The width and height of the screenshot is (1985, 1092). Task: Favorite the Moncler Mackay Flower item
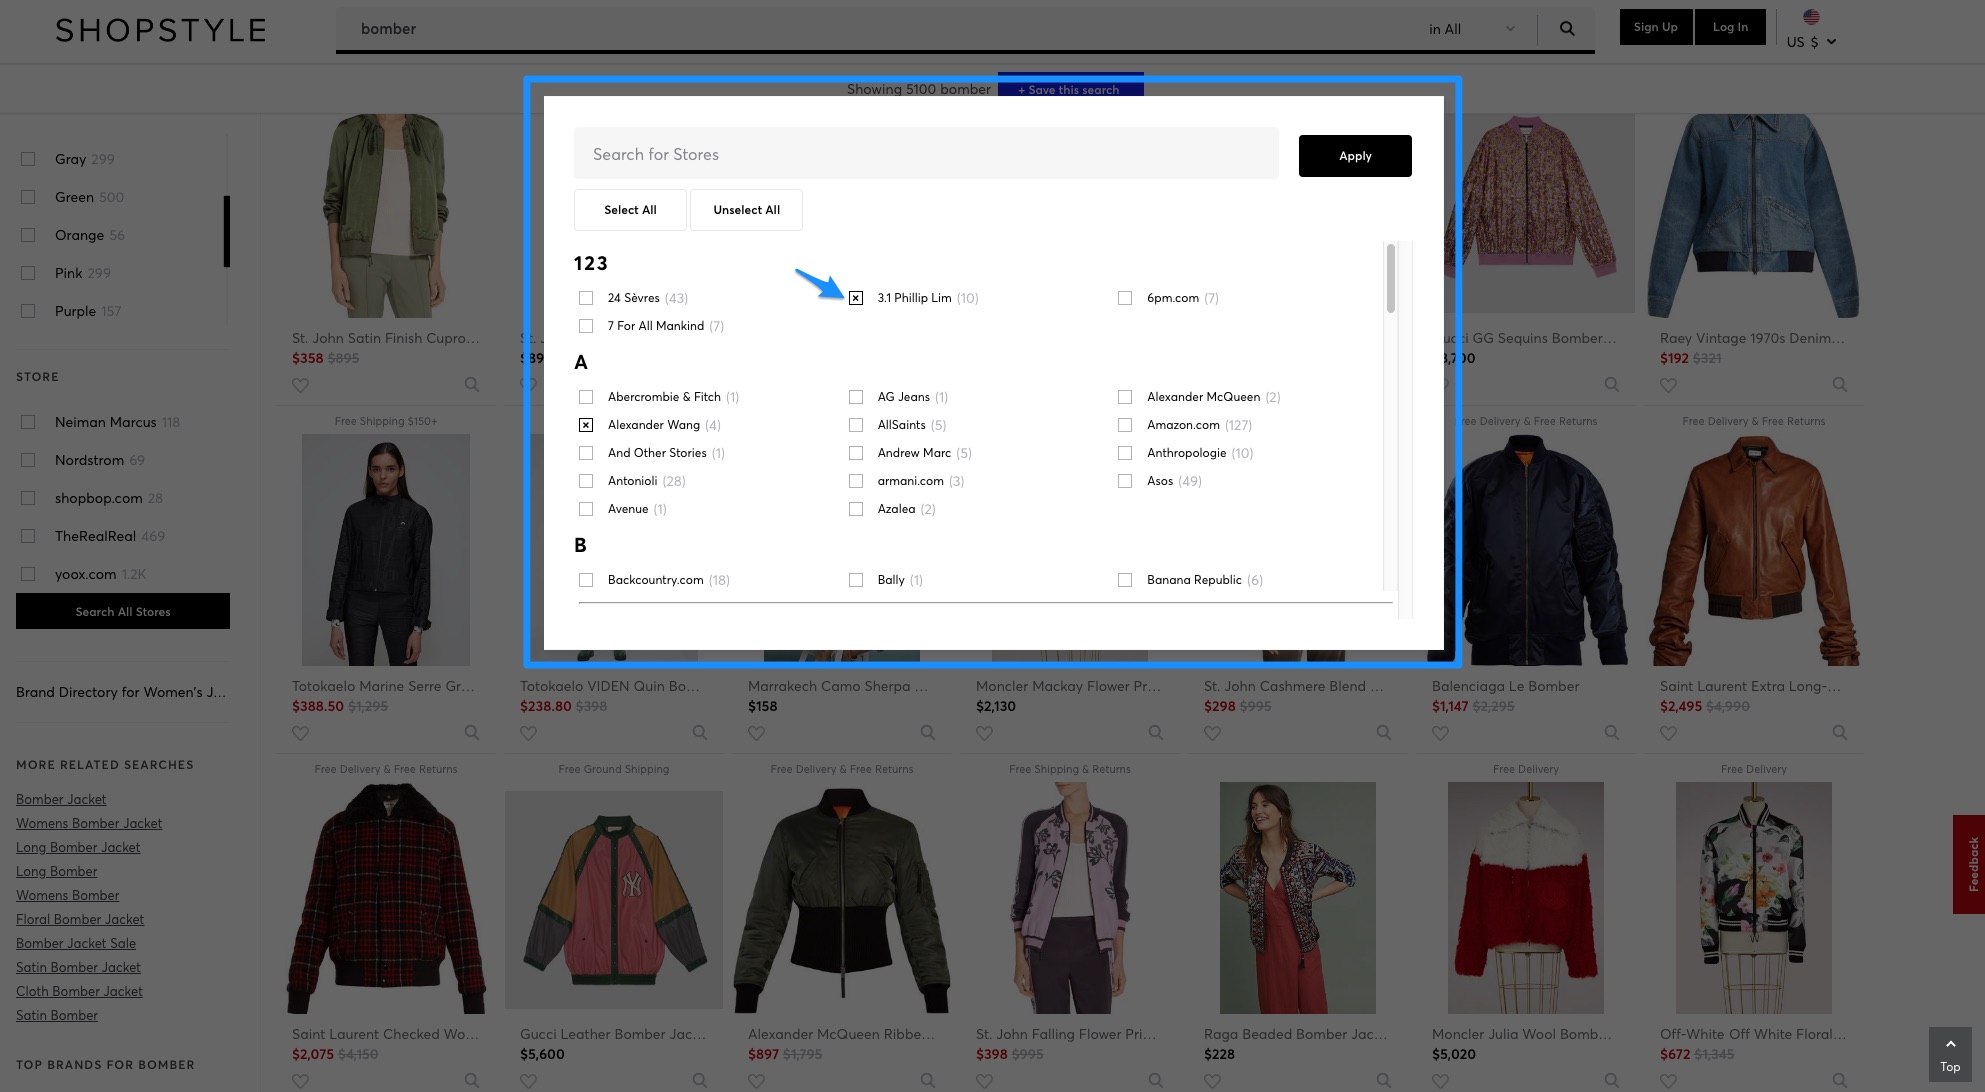pos(984,733)
